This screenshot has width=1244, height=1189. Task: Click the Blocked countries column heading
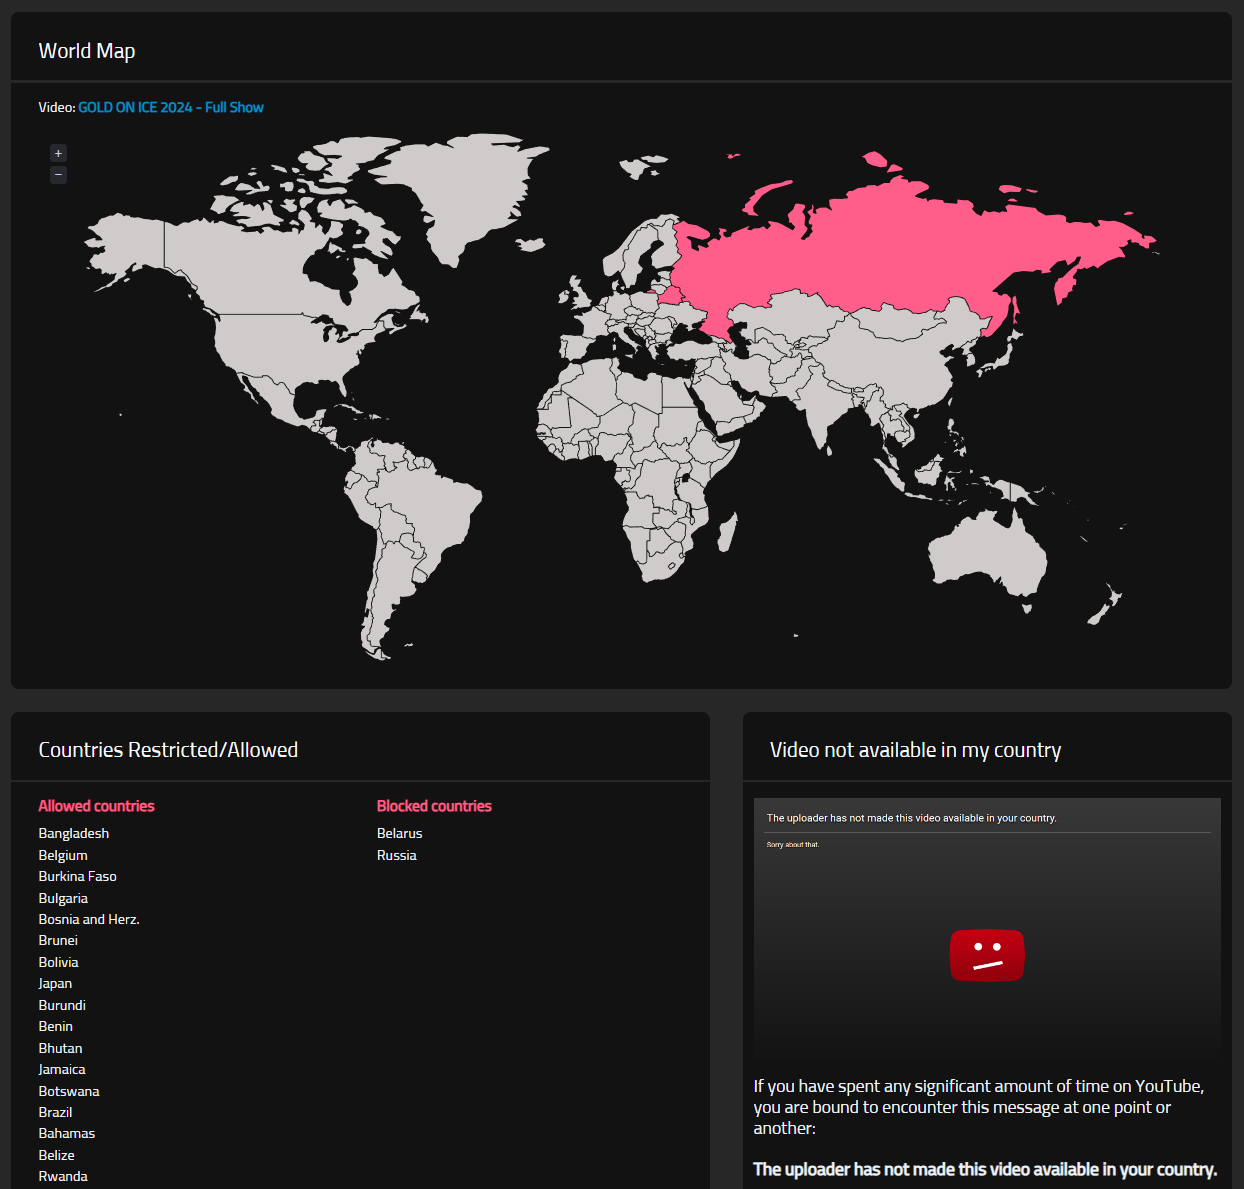tap(434, 806)
